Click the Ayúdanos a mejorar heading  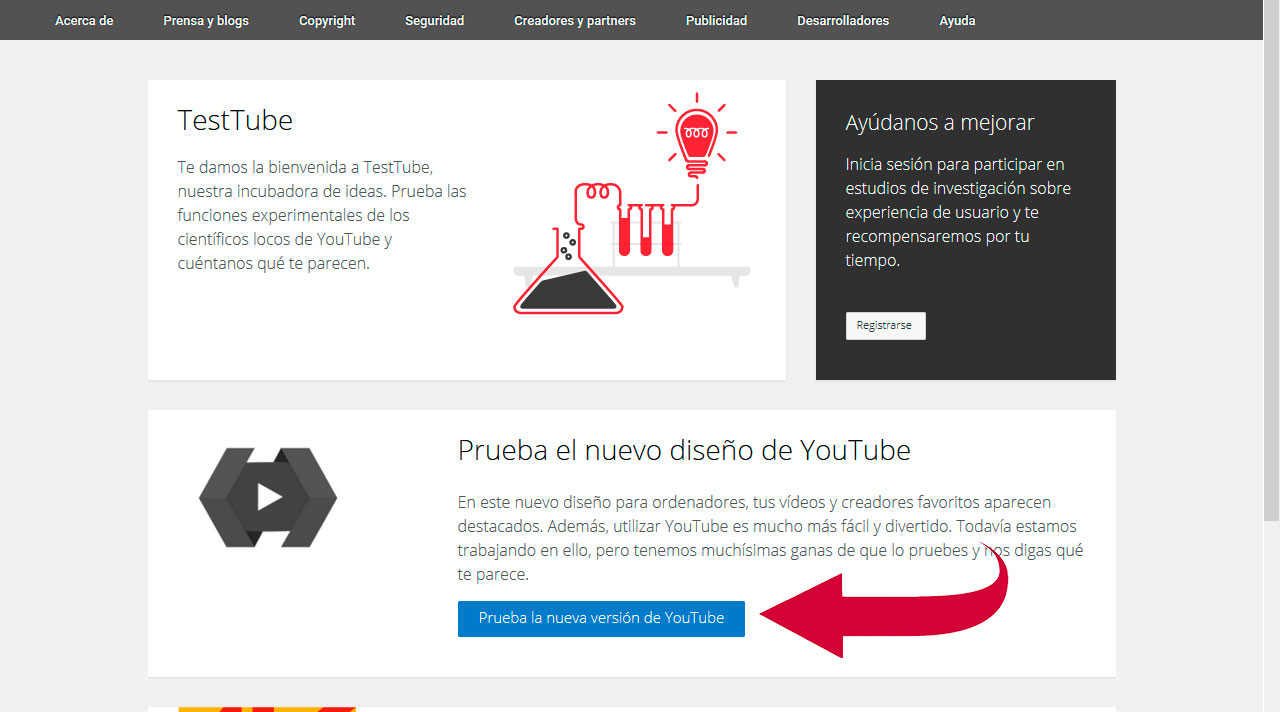940,123
